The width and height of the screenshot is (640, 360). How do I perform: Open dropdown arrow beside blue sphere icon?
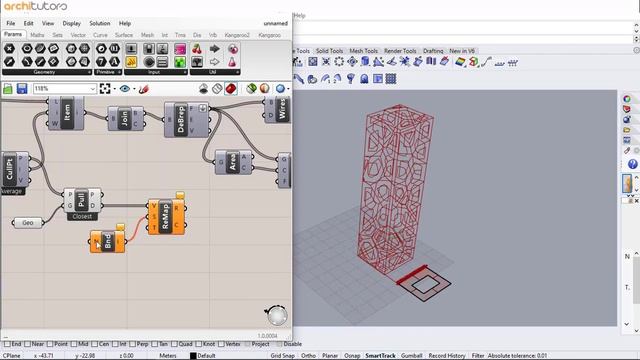[x=288, y=89]
